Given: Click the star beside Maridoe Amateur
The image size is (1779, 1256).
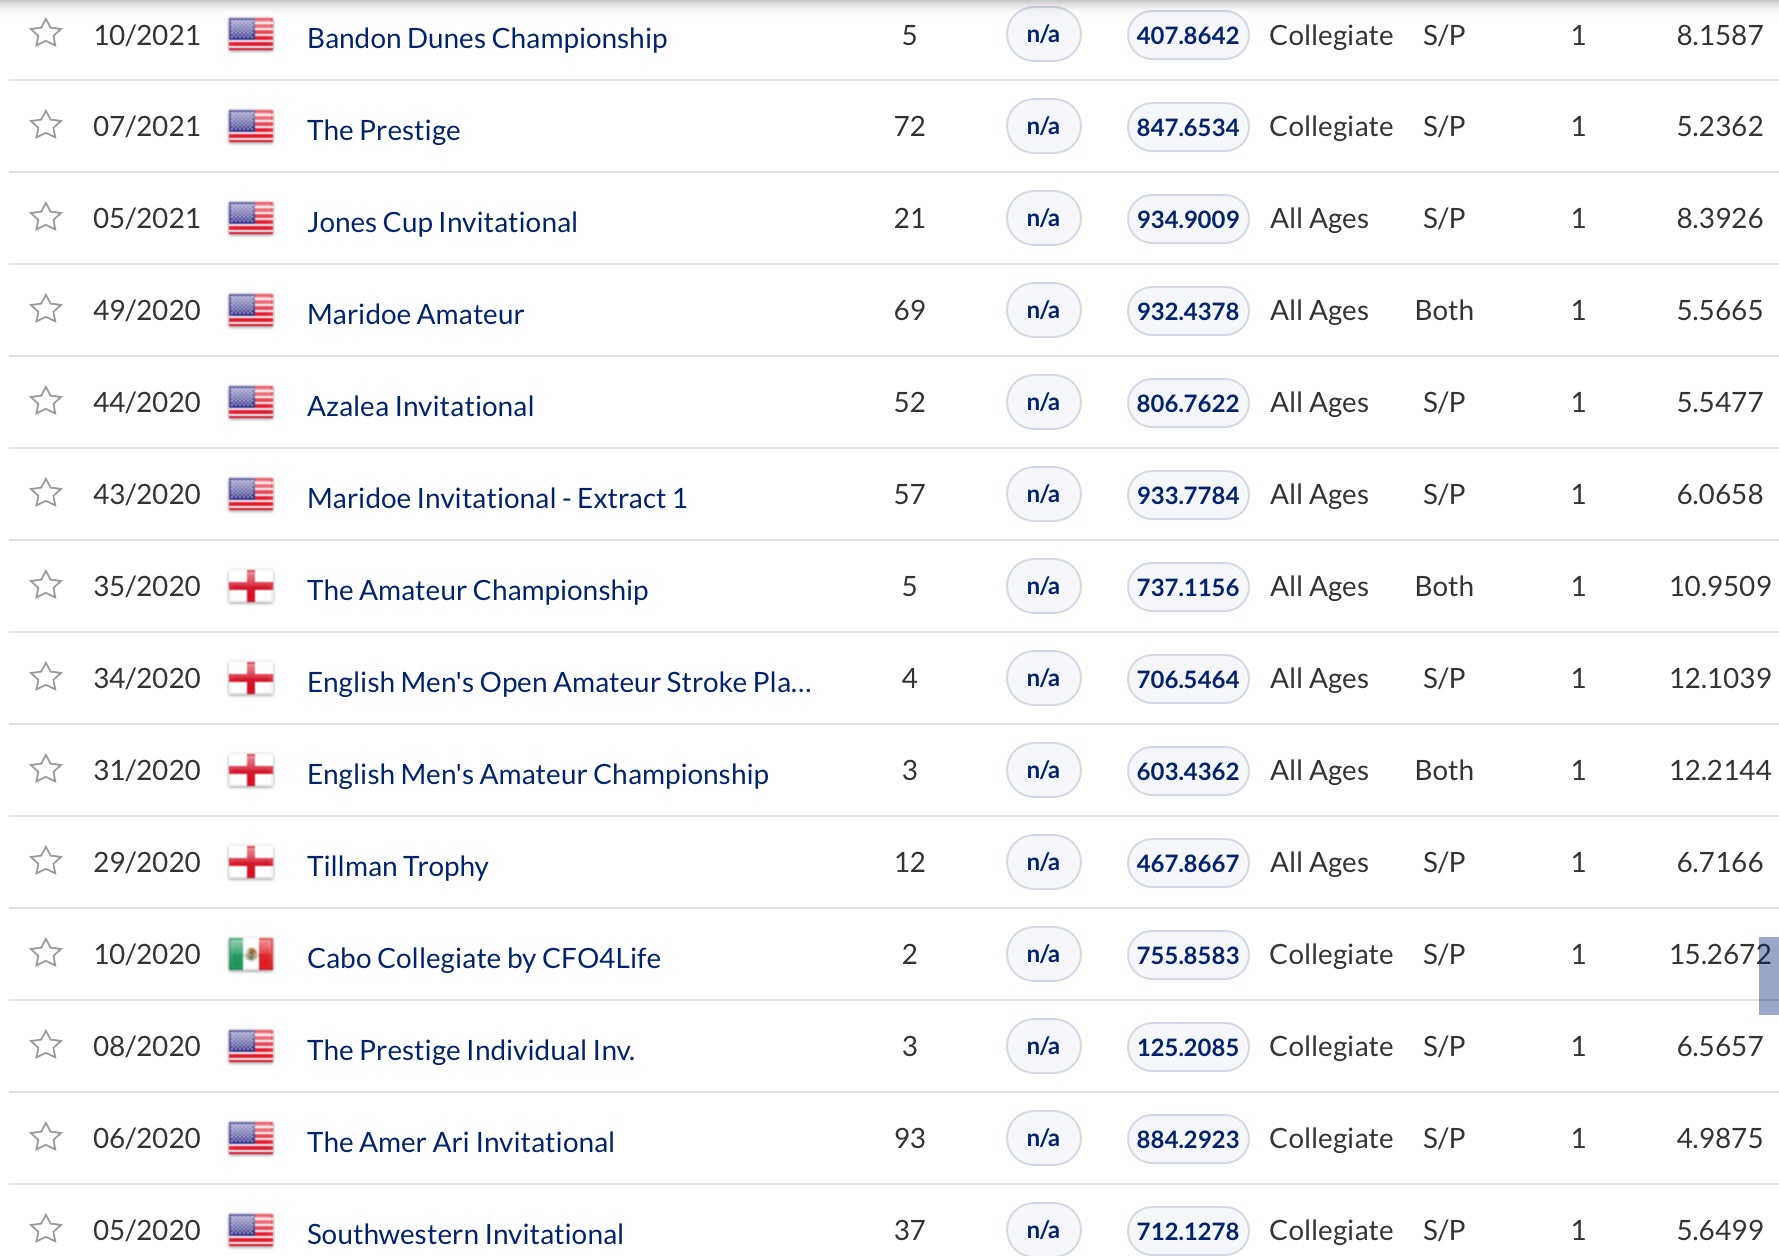Looking at the screenshot, I should click(46, 310).
